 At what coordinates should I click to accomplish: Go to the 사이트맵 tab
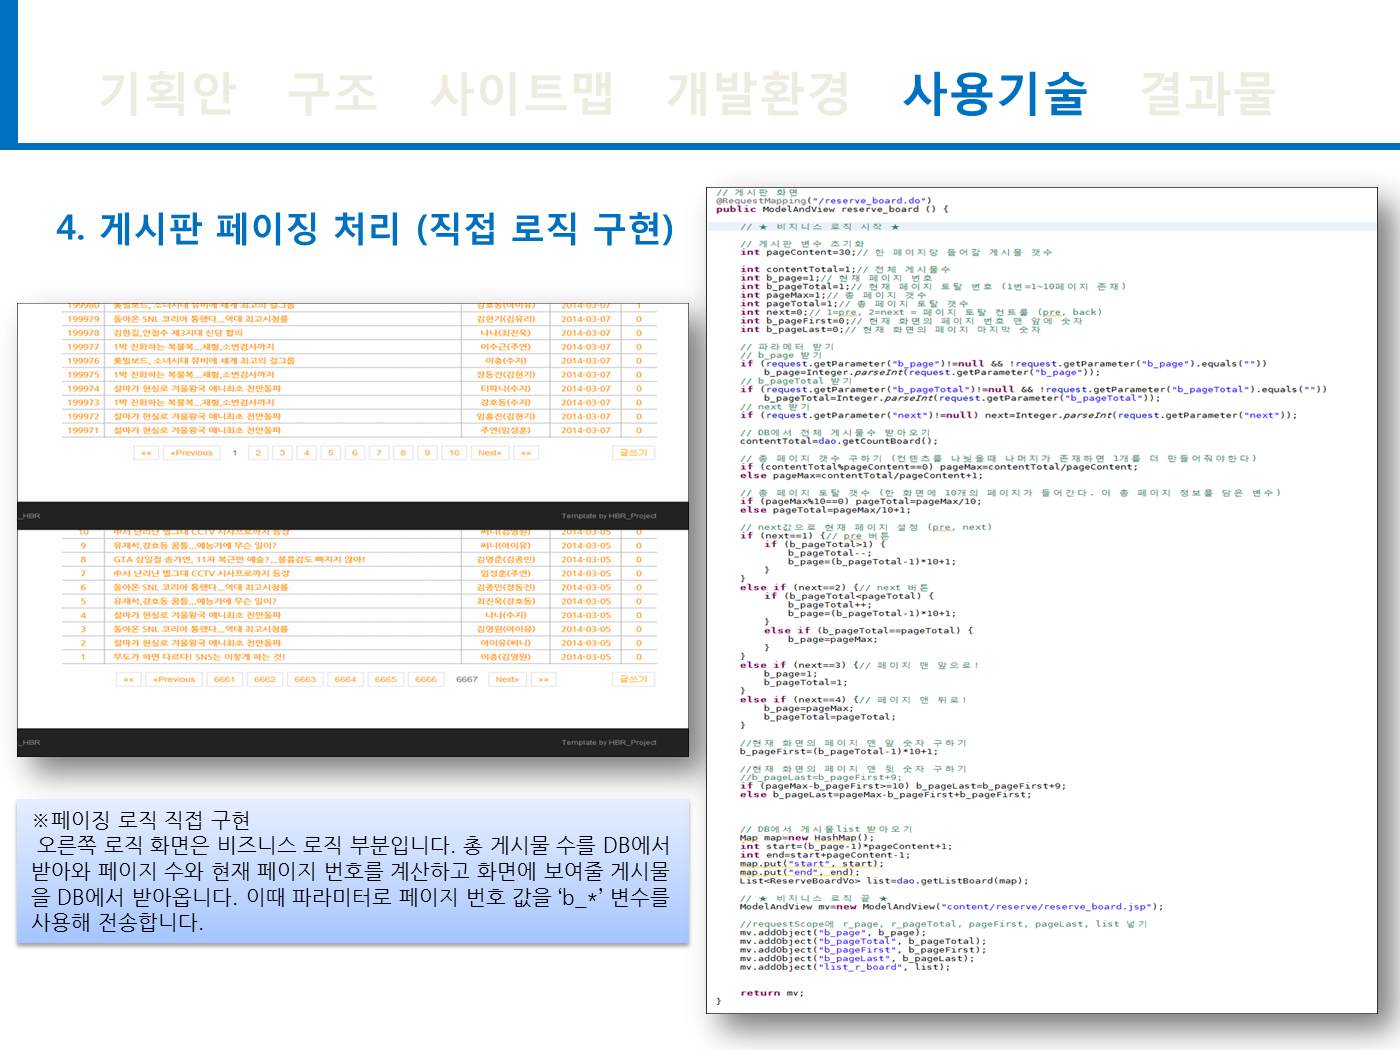click(521, 93)
